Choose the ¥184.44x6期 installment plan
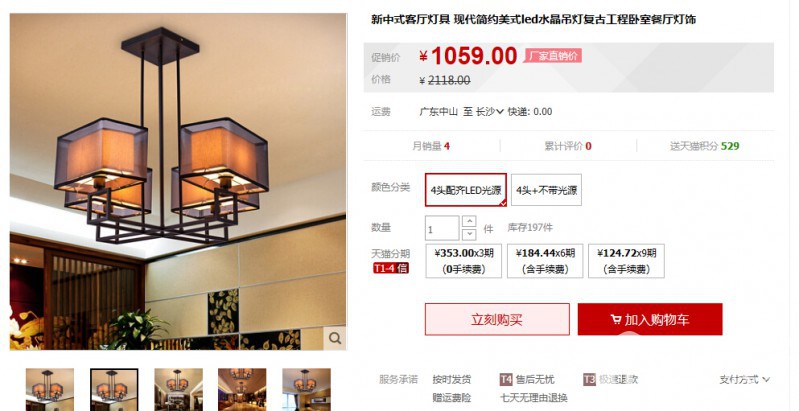Viewport: 799px width, 411px height. click(x=545, y=261)
